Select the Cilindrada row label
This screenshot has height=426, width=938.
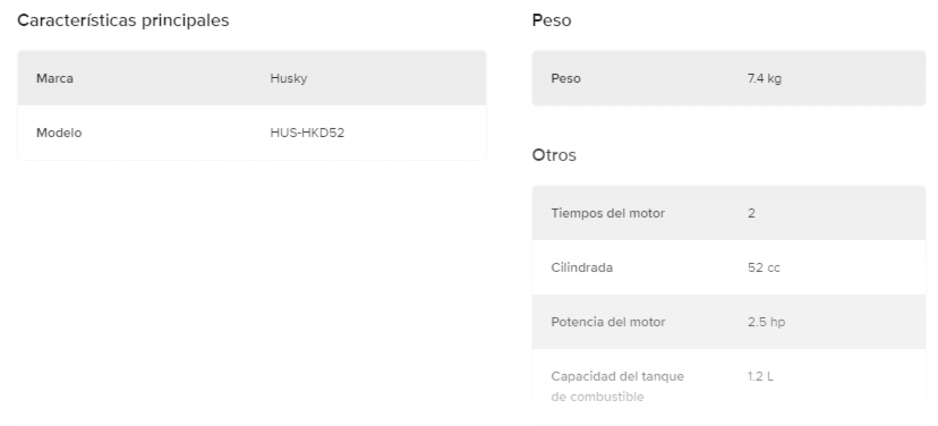tap(581, 268)
